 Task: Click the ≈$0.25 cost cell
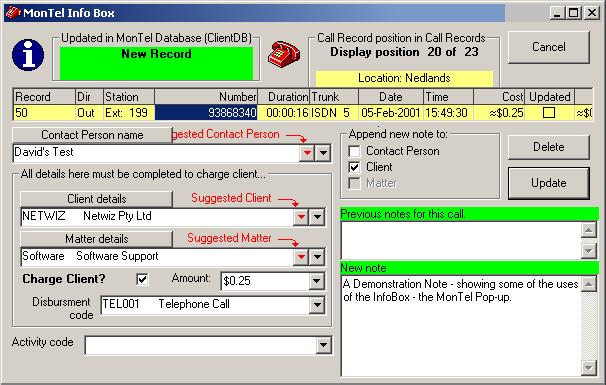(499, 113)
